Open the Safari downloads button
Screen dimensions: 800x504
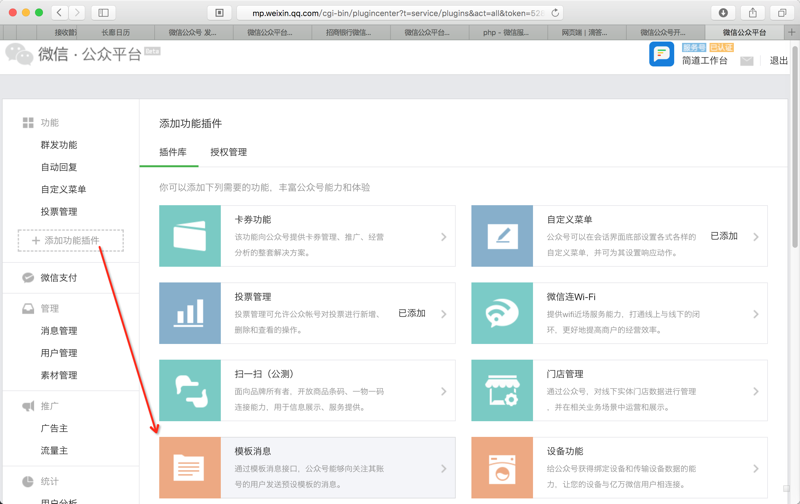723,13
